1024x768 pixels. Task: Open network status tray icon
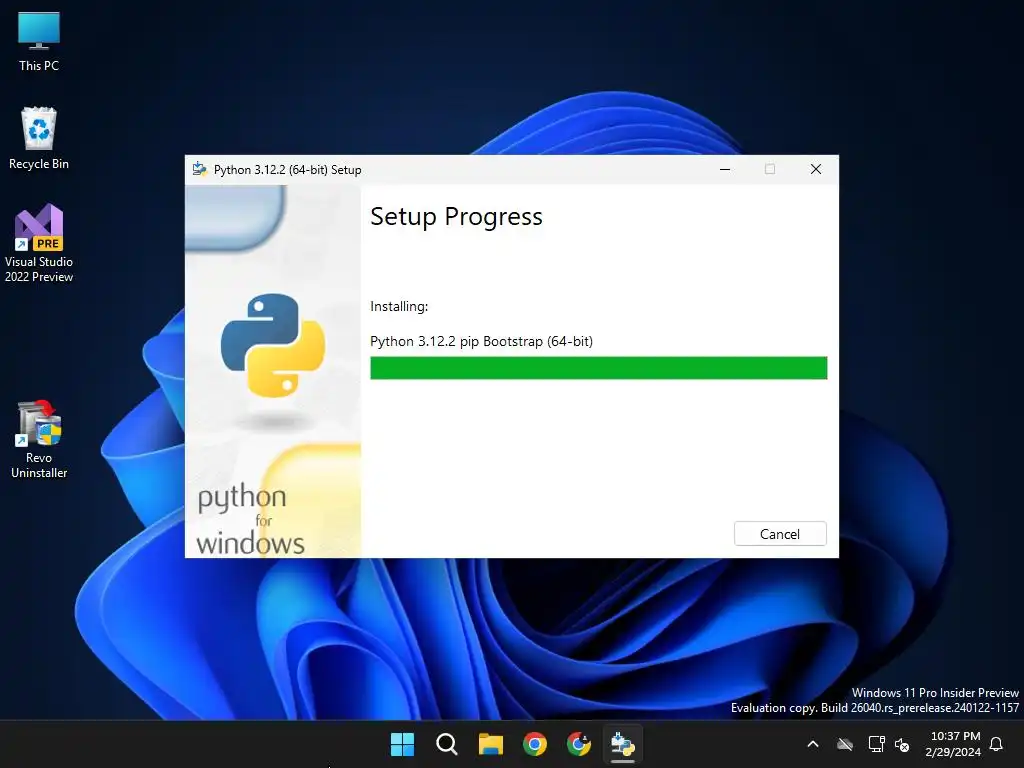[x=876, y=744]
